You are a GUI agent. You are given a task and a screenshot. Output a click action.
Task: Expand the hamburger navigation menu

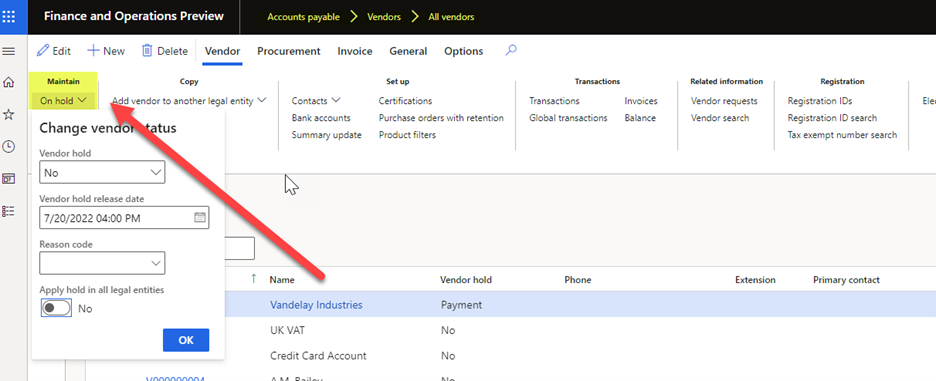[x=9, y=52]
